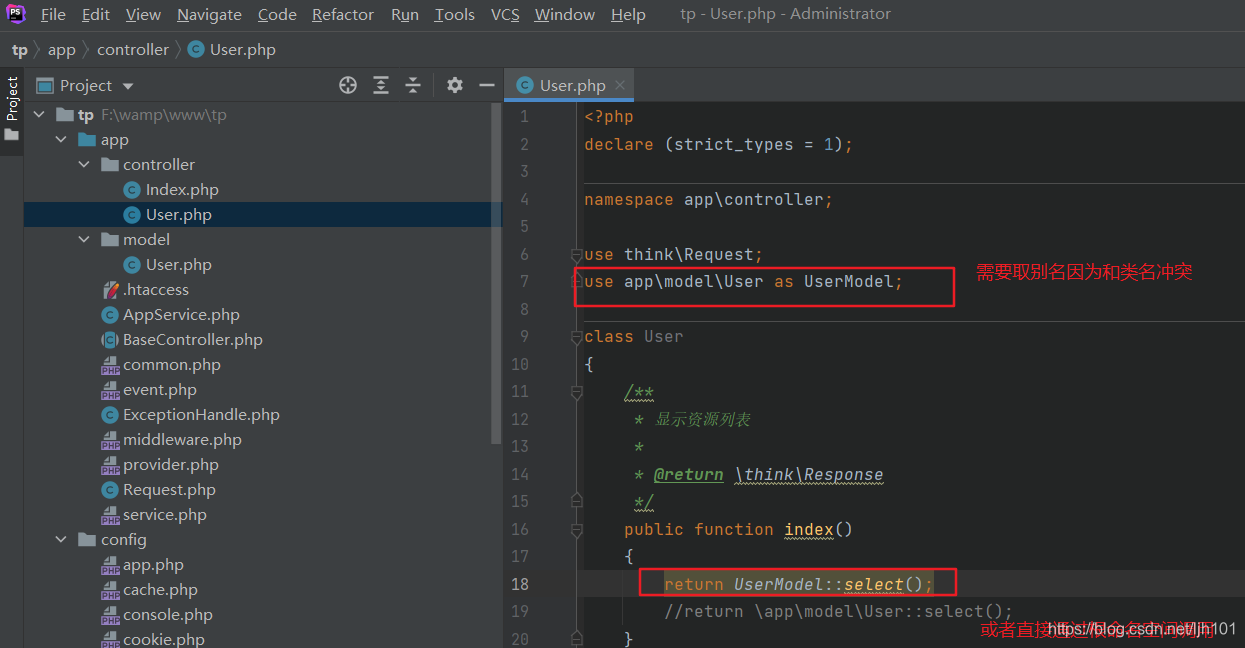Open Index.php from the controller folder

click(184, 189)
